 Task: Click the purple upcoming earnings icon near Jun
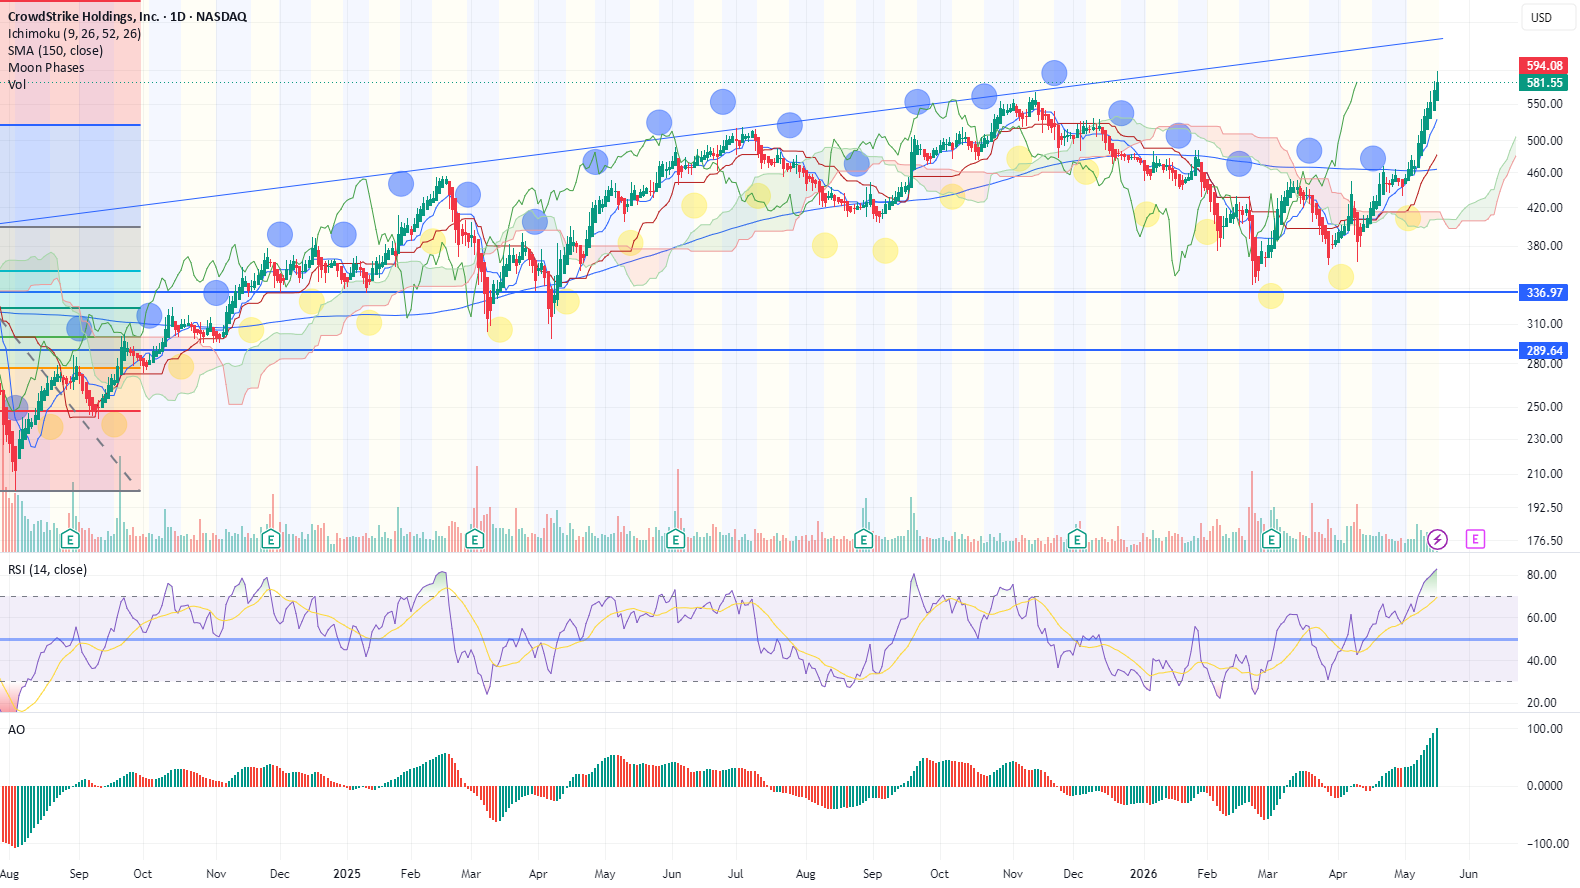(1475, 539)
